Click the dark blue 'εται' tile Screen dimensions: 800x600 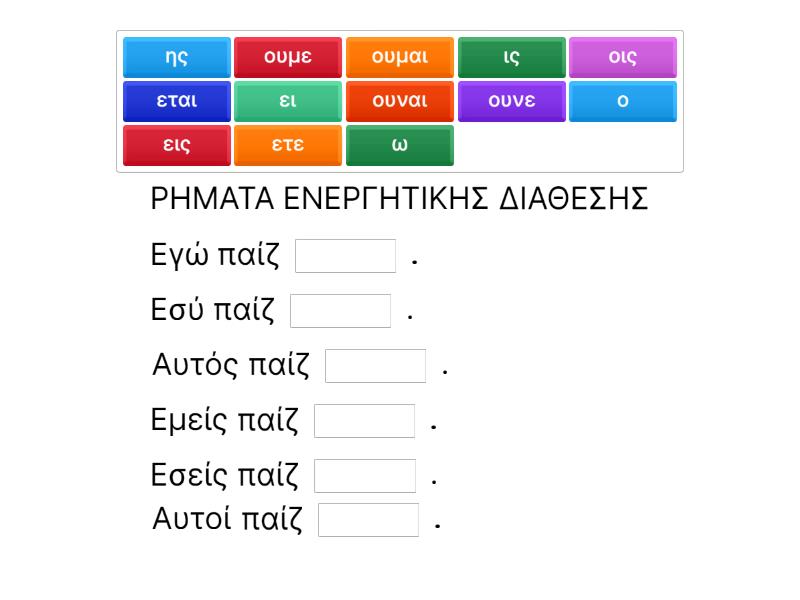point(177,101)
